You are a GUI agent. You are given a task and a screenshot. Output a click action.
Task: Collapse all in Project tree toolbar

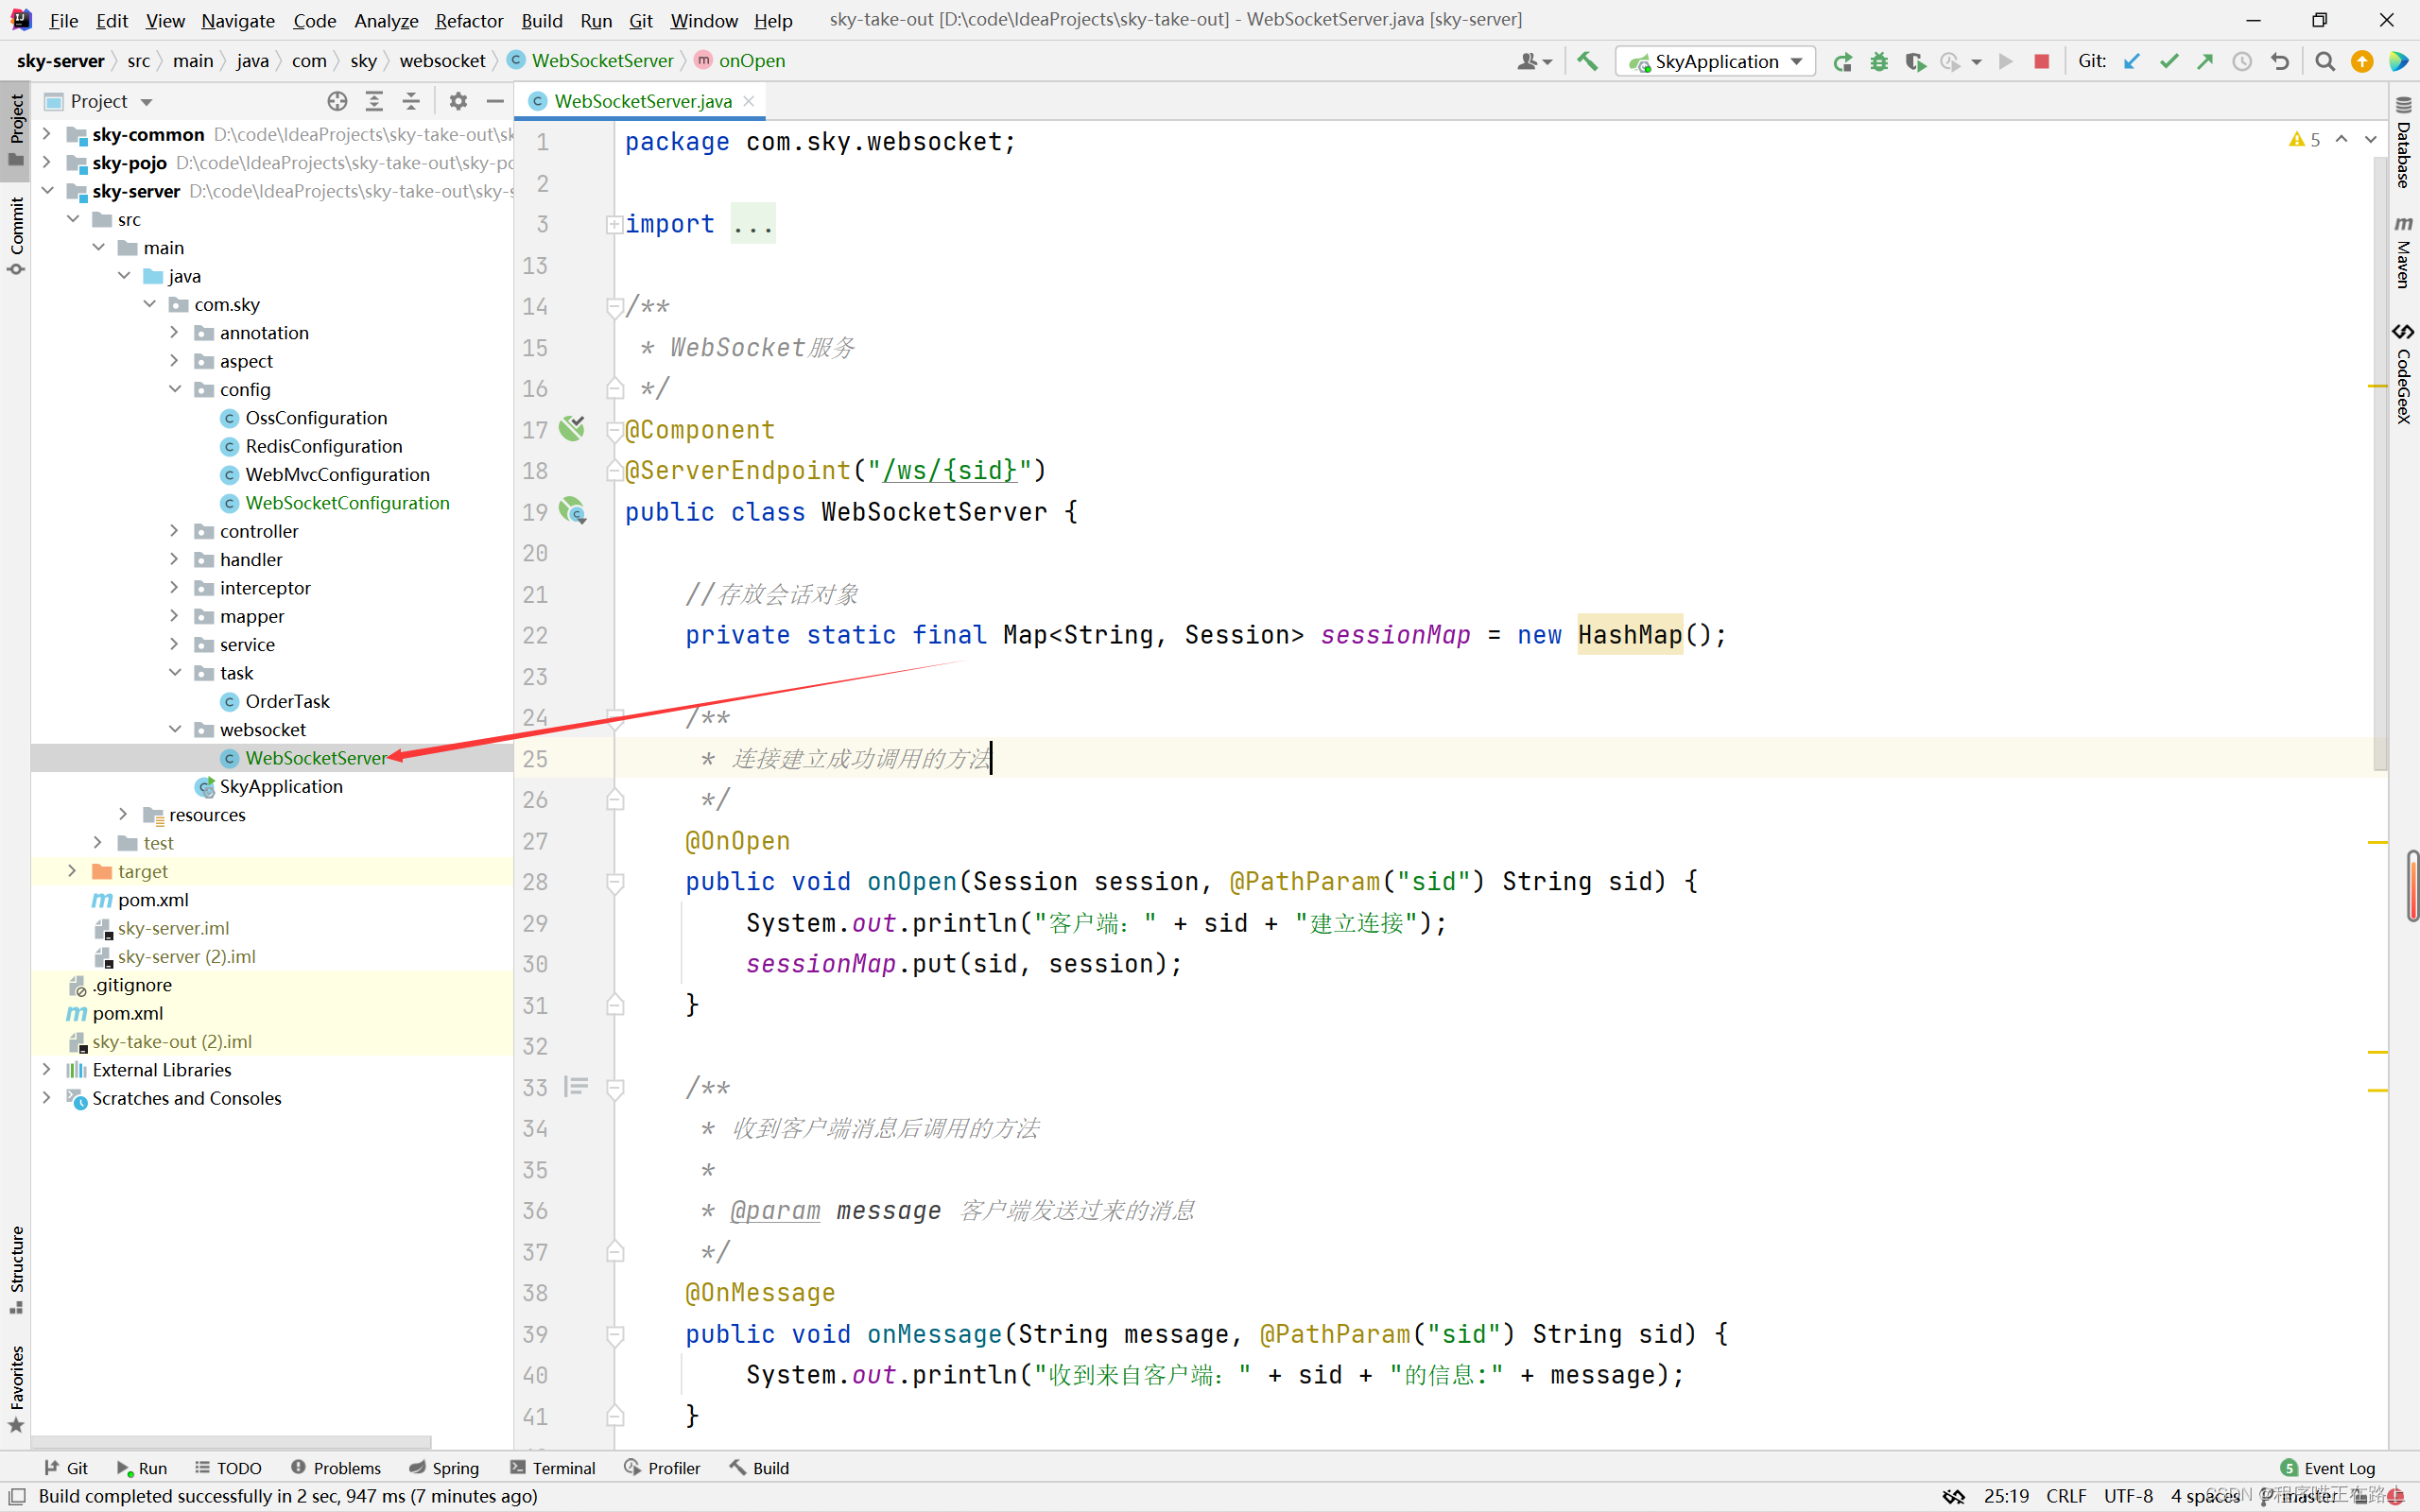[x=411, y=101]
